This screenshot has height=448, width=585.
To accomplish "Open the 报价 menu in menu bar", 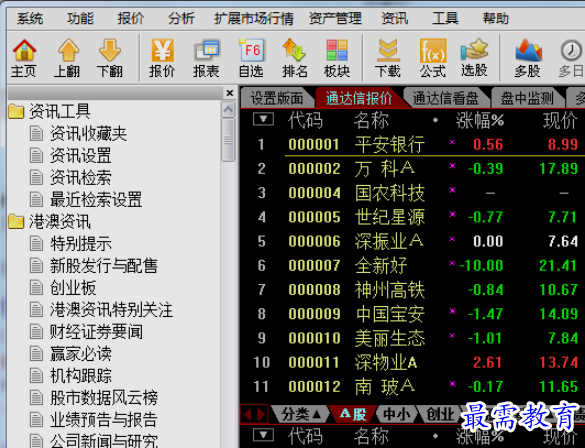I will click(x=131, y=18).
